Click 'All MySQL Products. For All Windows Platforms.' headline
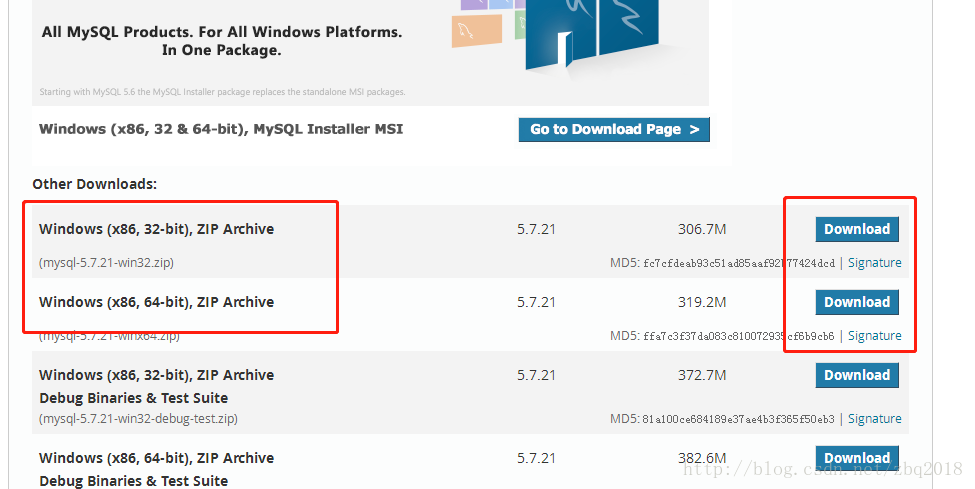 [x=222, y=32]
